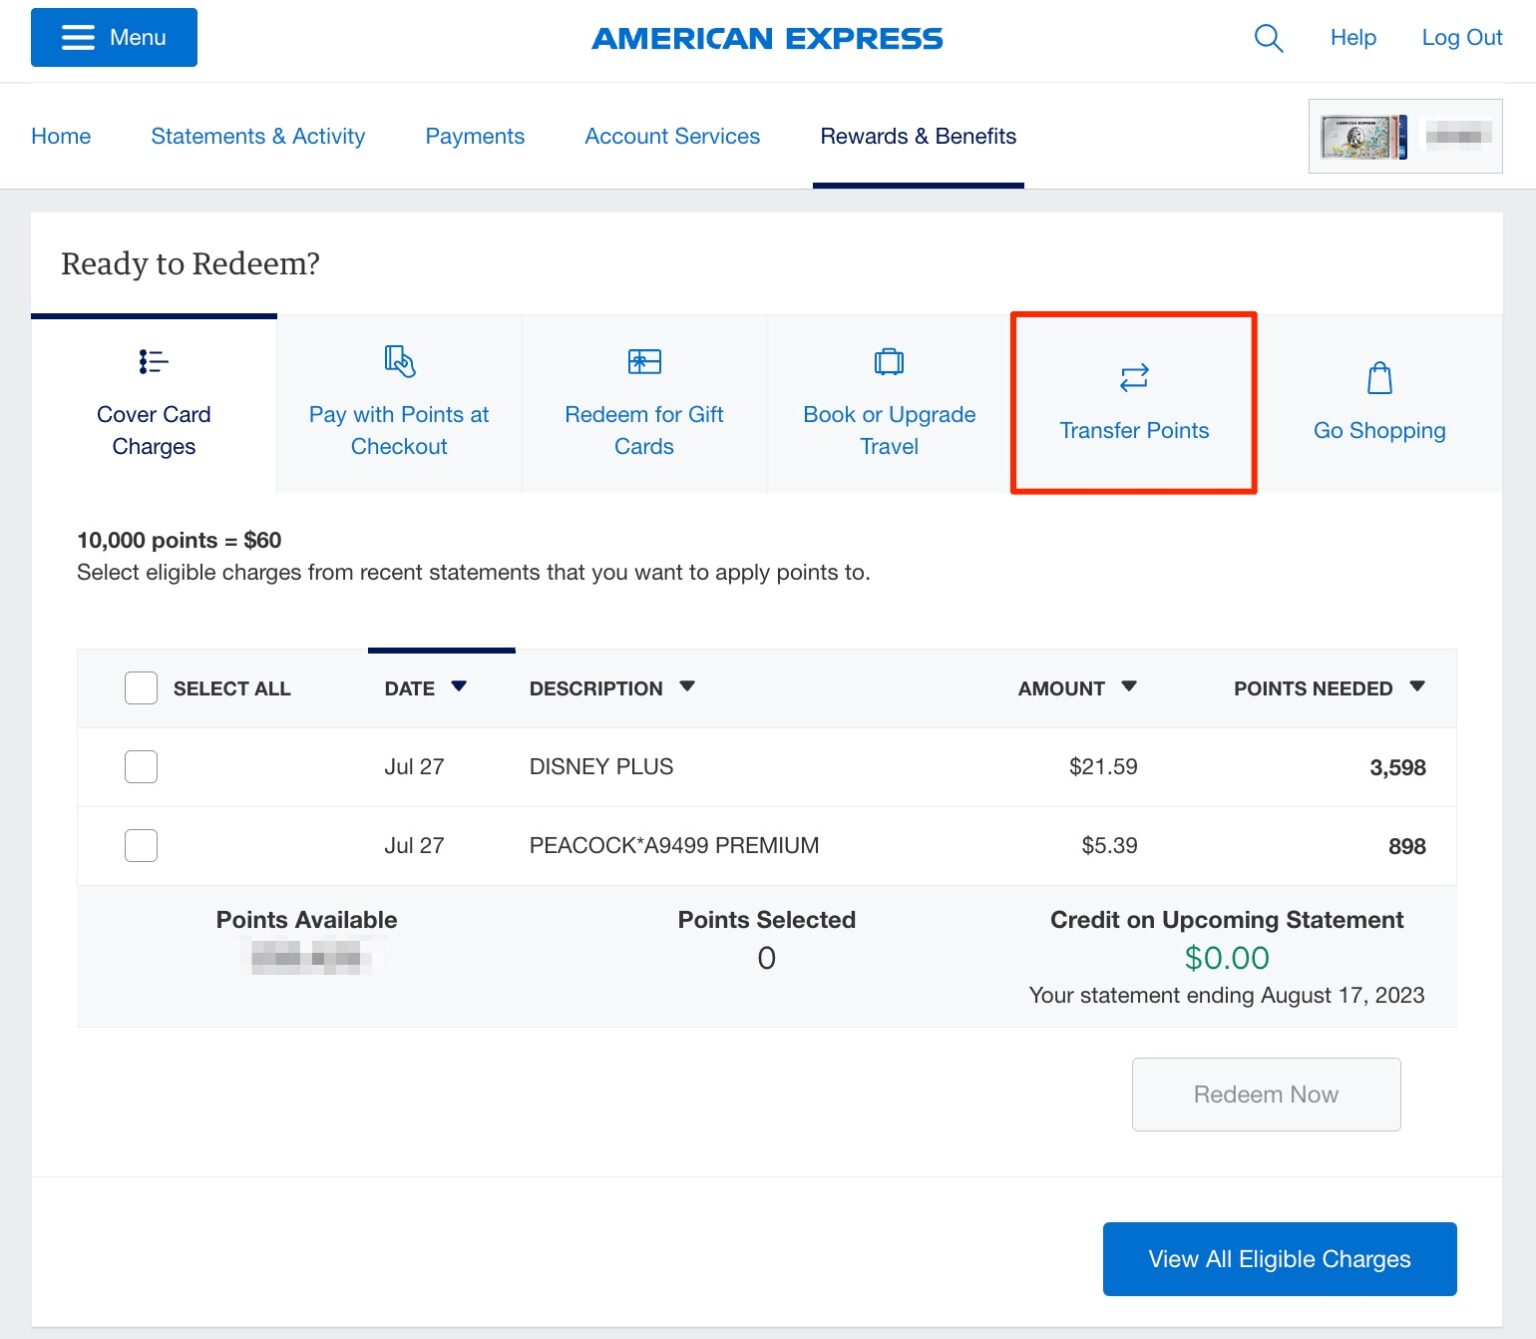This screenshot has width=1536, height=1339.
Task: Click the search magnifier icon
Action: pyautogui.click(x=1268, y=38)
